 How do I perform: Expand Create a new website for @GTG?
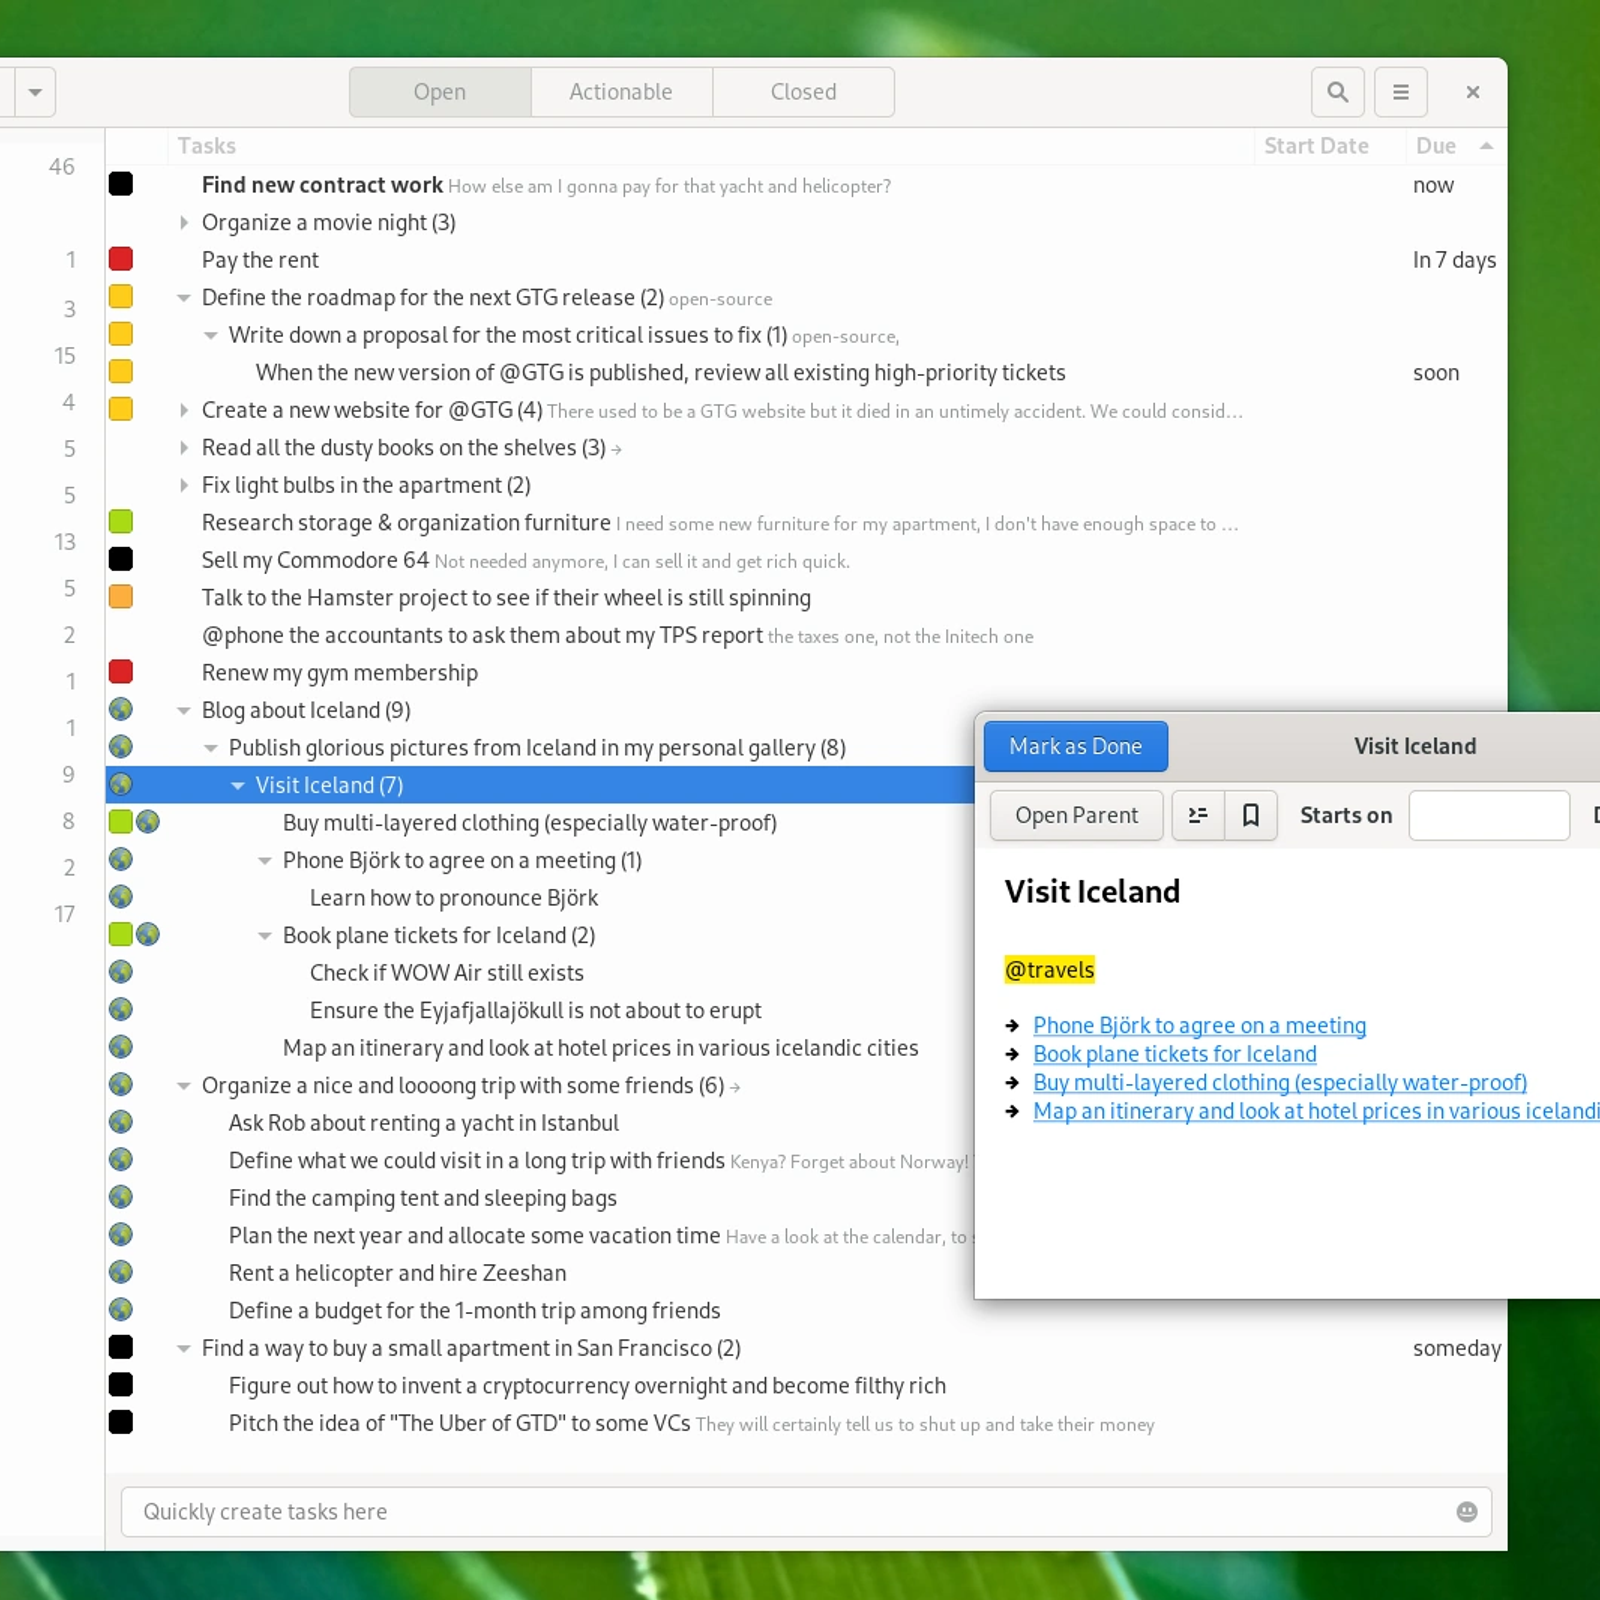[184, 410]
